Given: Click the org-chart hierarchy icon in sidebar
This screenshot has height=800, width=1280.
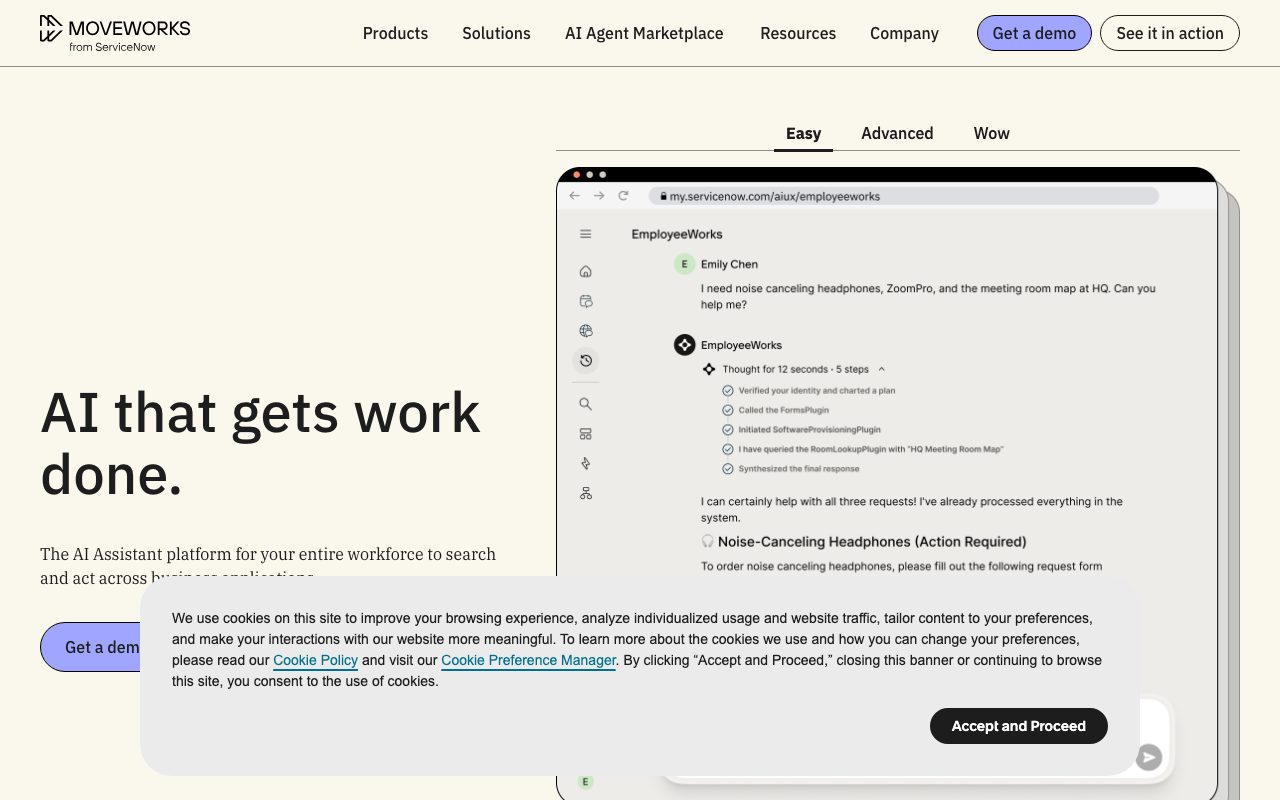Looking at the screenshot, I should point(586,493).
